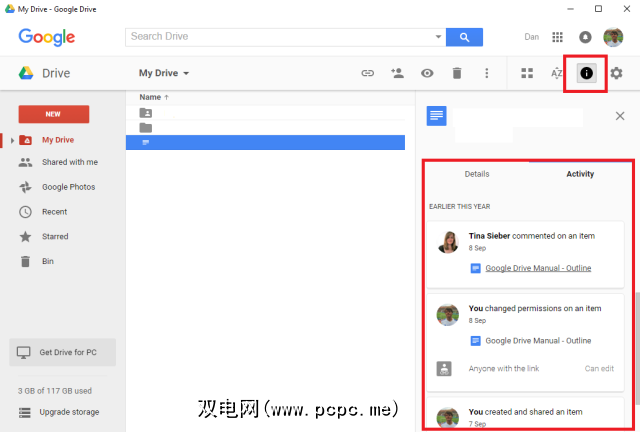The image size is (640, 432).
Task: Close the details pane
Action: point(620,116)
